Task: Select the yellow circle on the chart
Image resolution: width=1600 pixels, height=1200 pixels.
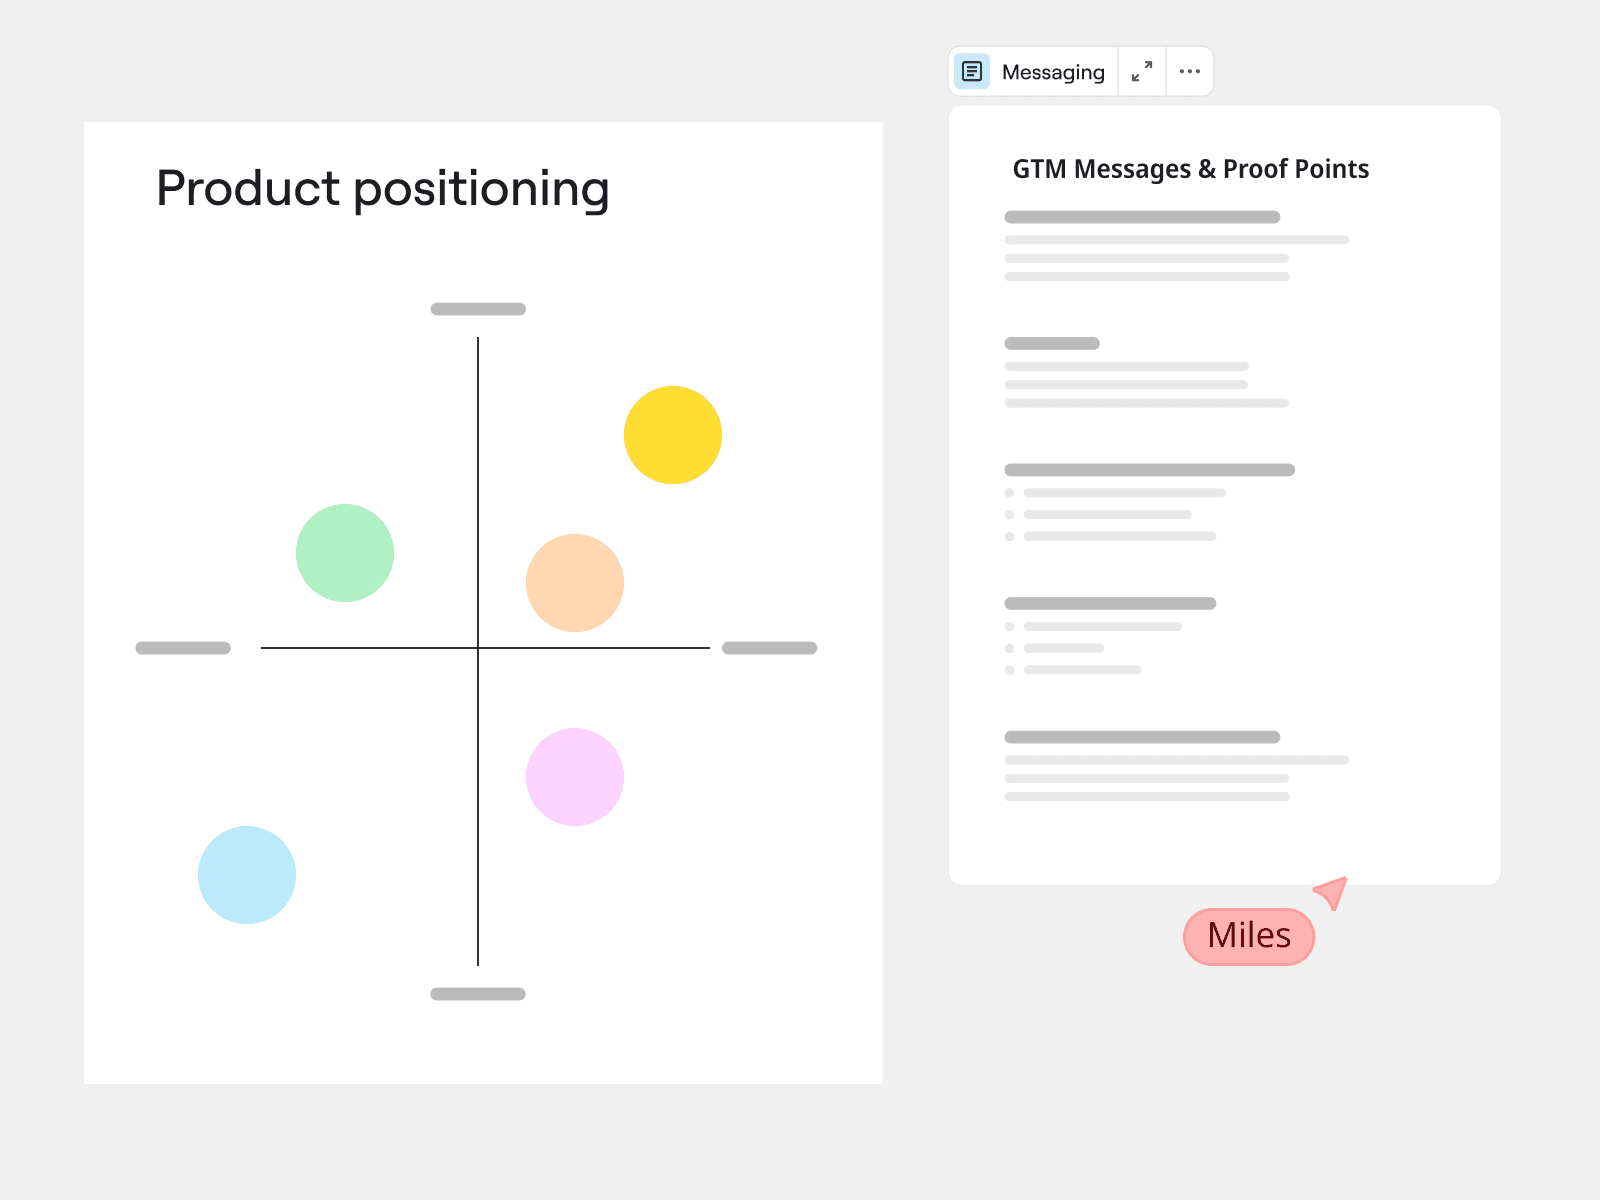Action: pyautogui.click(x=673, y=435)
